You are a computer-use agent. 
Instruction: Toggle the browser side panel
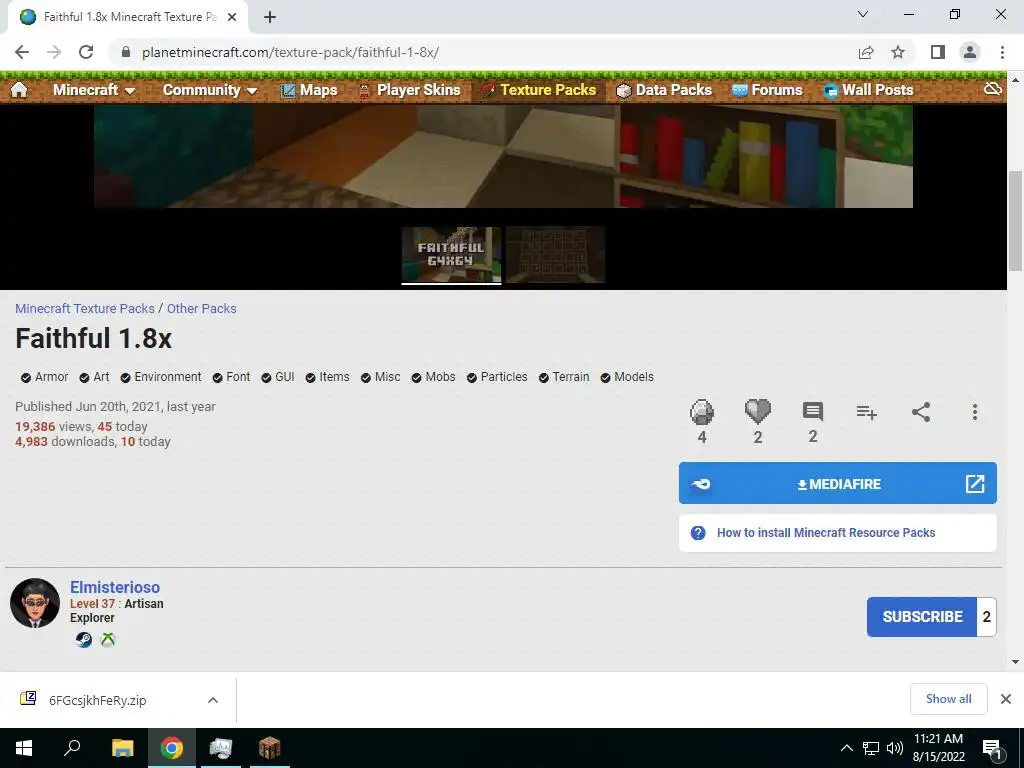[x=938, y=52]
